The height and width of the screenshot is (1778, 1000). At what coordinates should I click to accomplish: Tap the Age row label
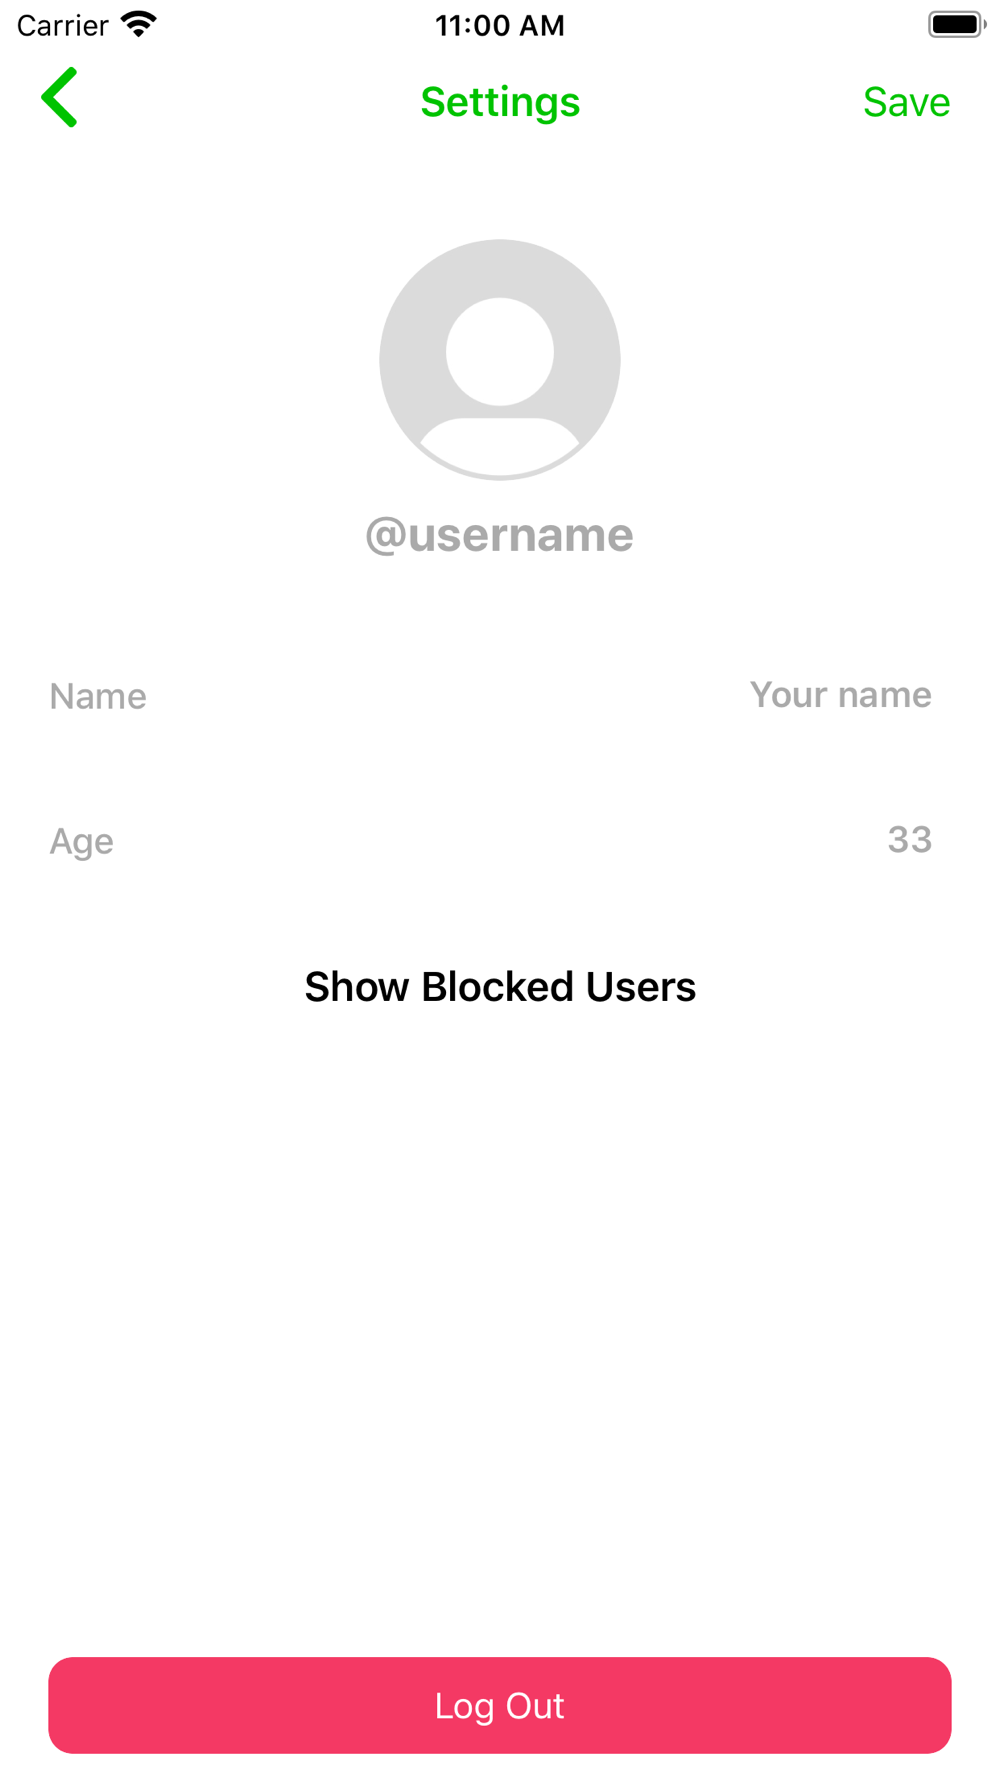click(x=81, y=842)
